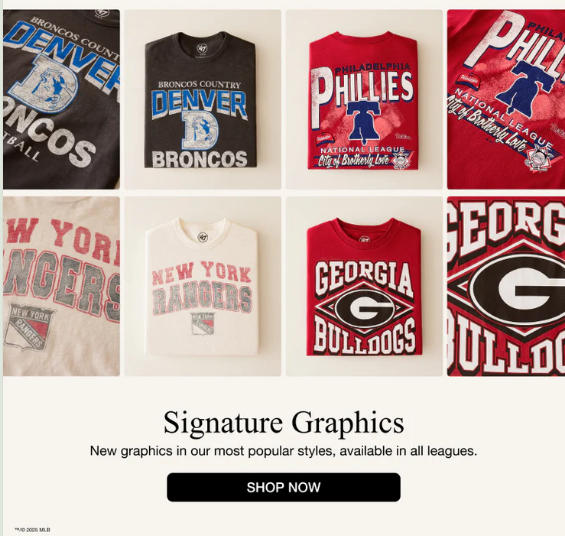Image resolution: width=565 pixels, height=536 pixels.
Task: Click the 47 brand logo on Broncos tee collar
Action: pos(202,48)
